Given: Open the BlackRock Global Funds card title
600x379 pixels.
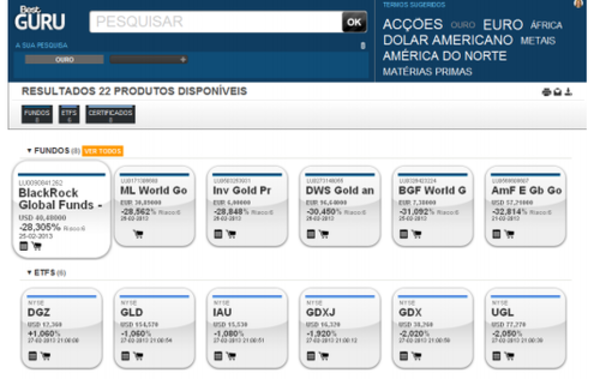Looking at the screenshot, I should pos(60,199).
